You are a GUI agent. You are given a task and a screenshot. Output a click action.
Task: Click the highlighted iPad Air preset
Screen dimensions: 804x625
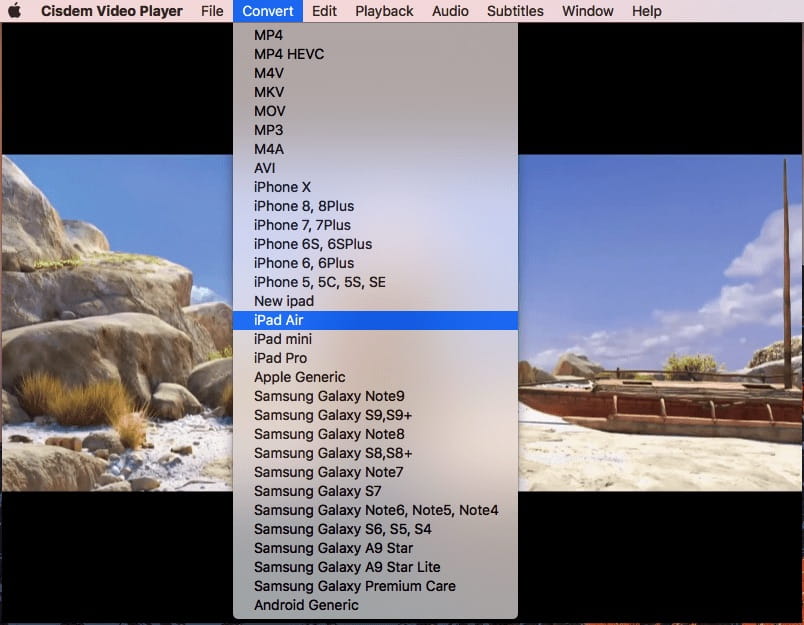click(x=375, y=320)
